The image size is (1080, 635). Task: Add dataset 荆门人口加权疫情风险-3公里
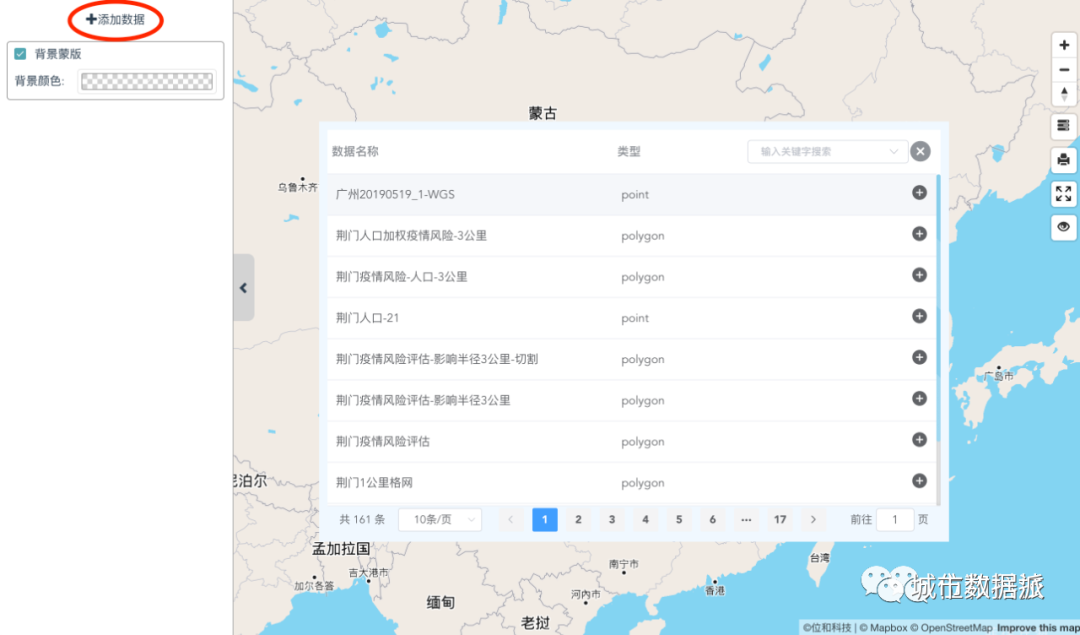pos(919,234)
